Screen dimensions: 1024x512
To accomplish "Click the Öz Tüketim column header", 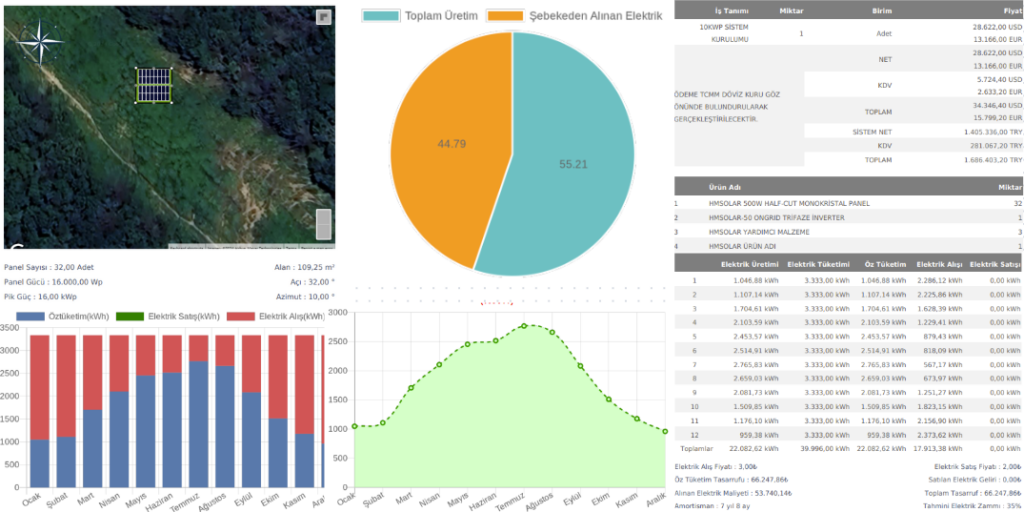I will pos(886,264).
